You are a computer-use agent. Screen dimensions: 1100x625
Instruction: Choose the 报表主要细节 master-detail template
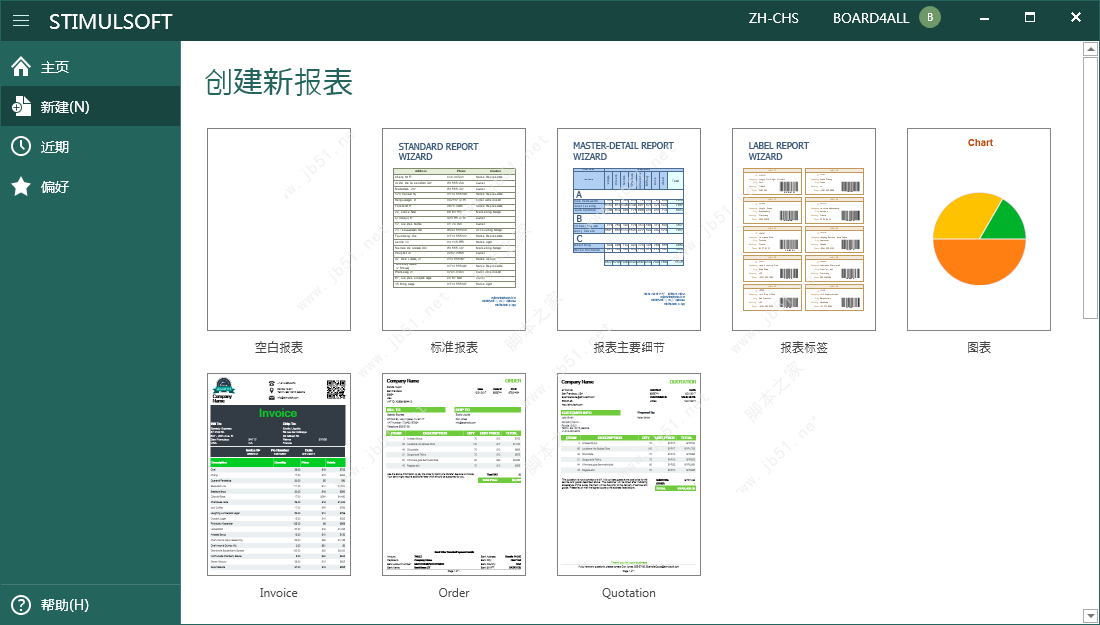coord(628,229)
